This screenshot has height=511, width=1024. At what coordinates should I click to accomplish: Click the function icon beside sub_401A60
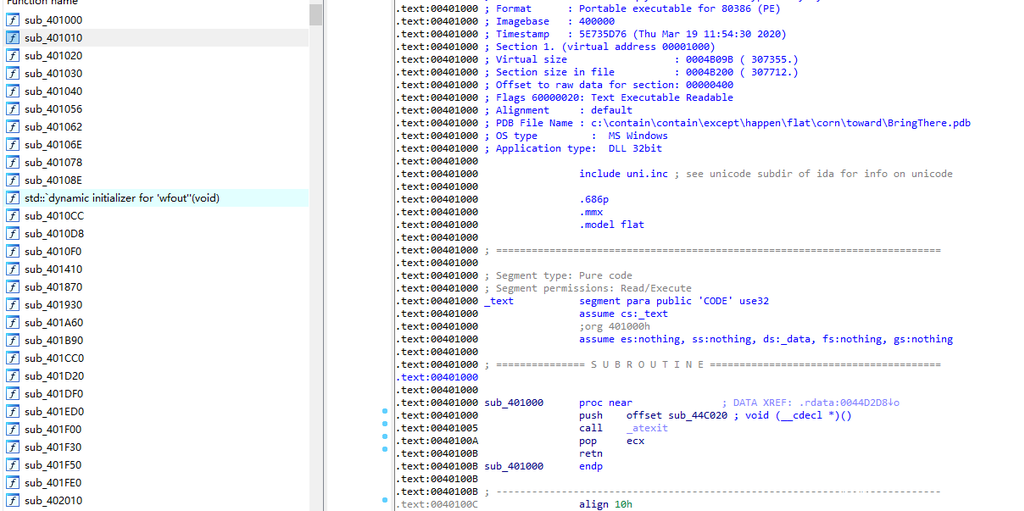(13, 323)
